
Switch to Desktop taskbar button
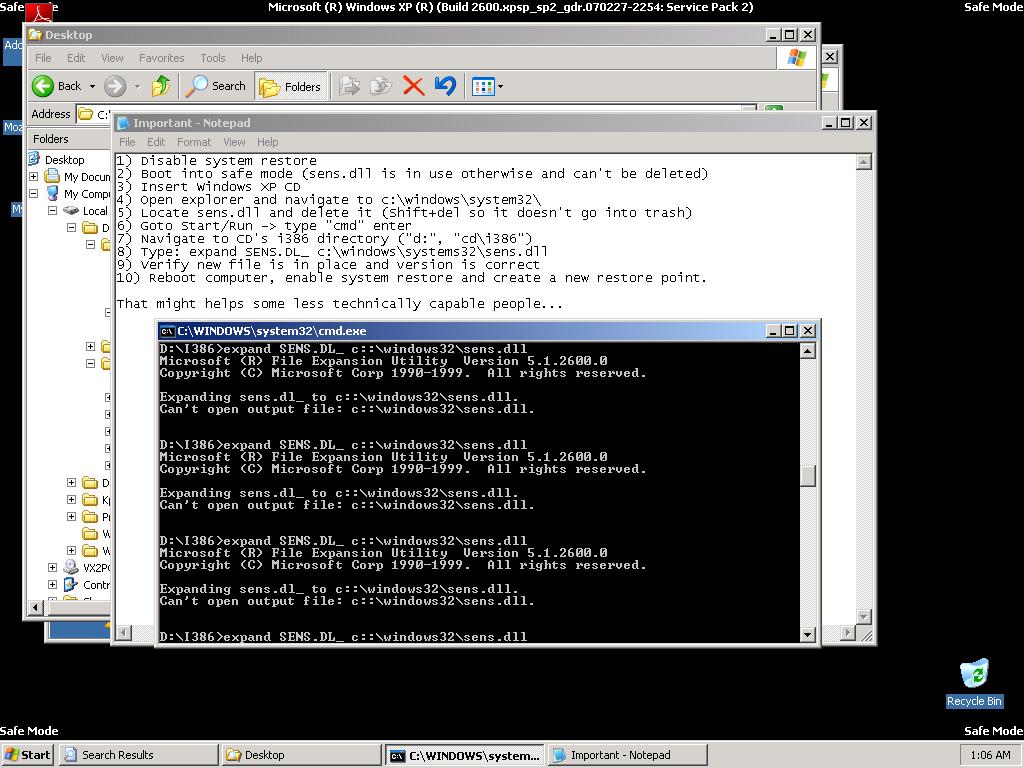(x=301, y=755)
